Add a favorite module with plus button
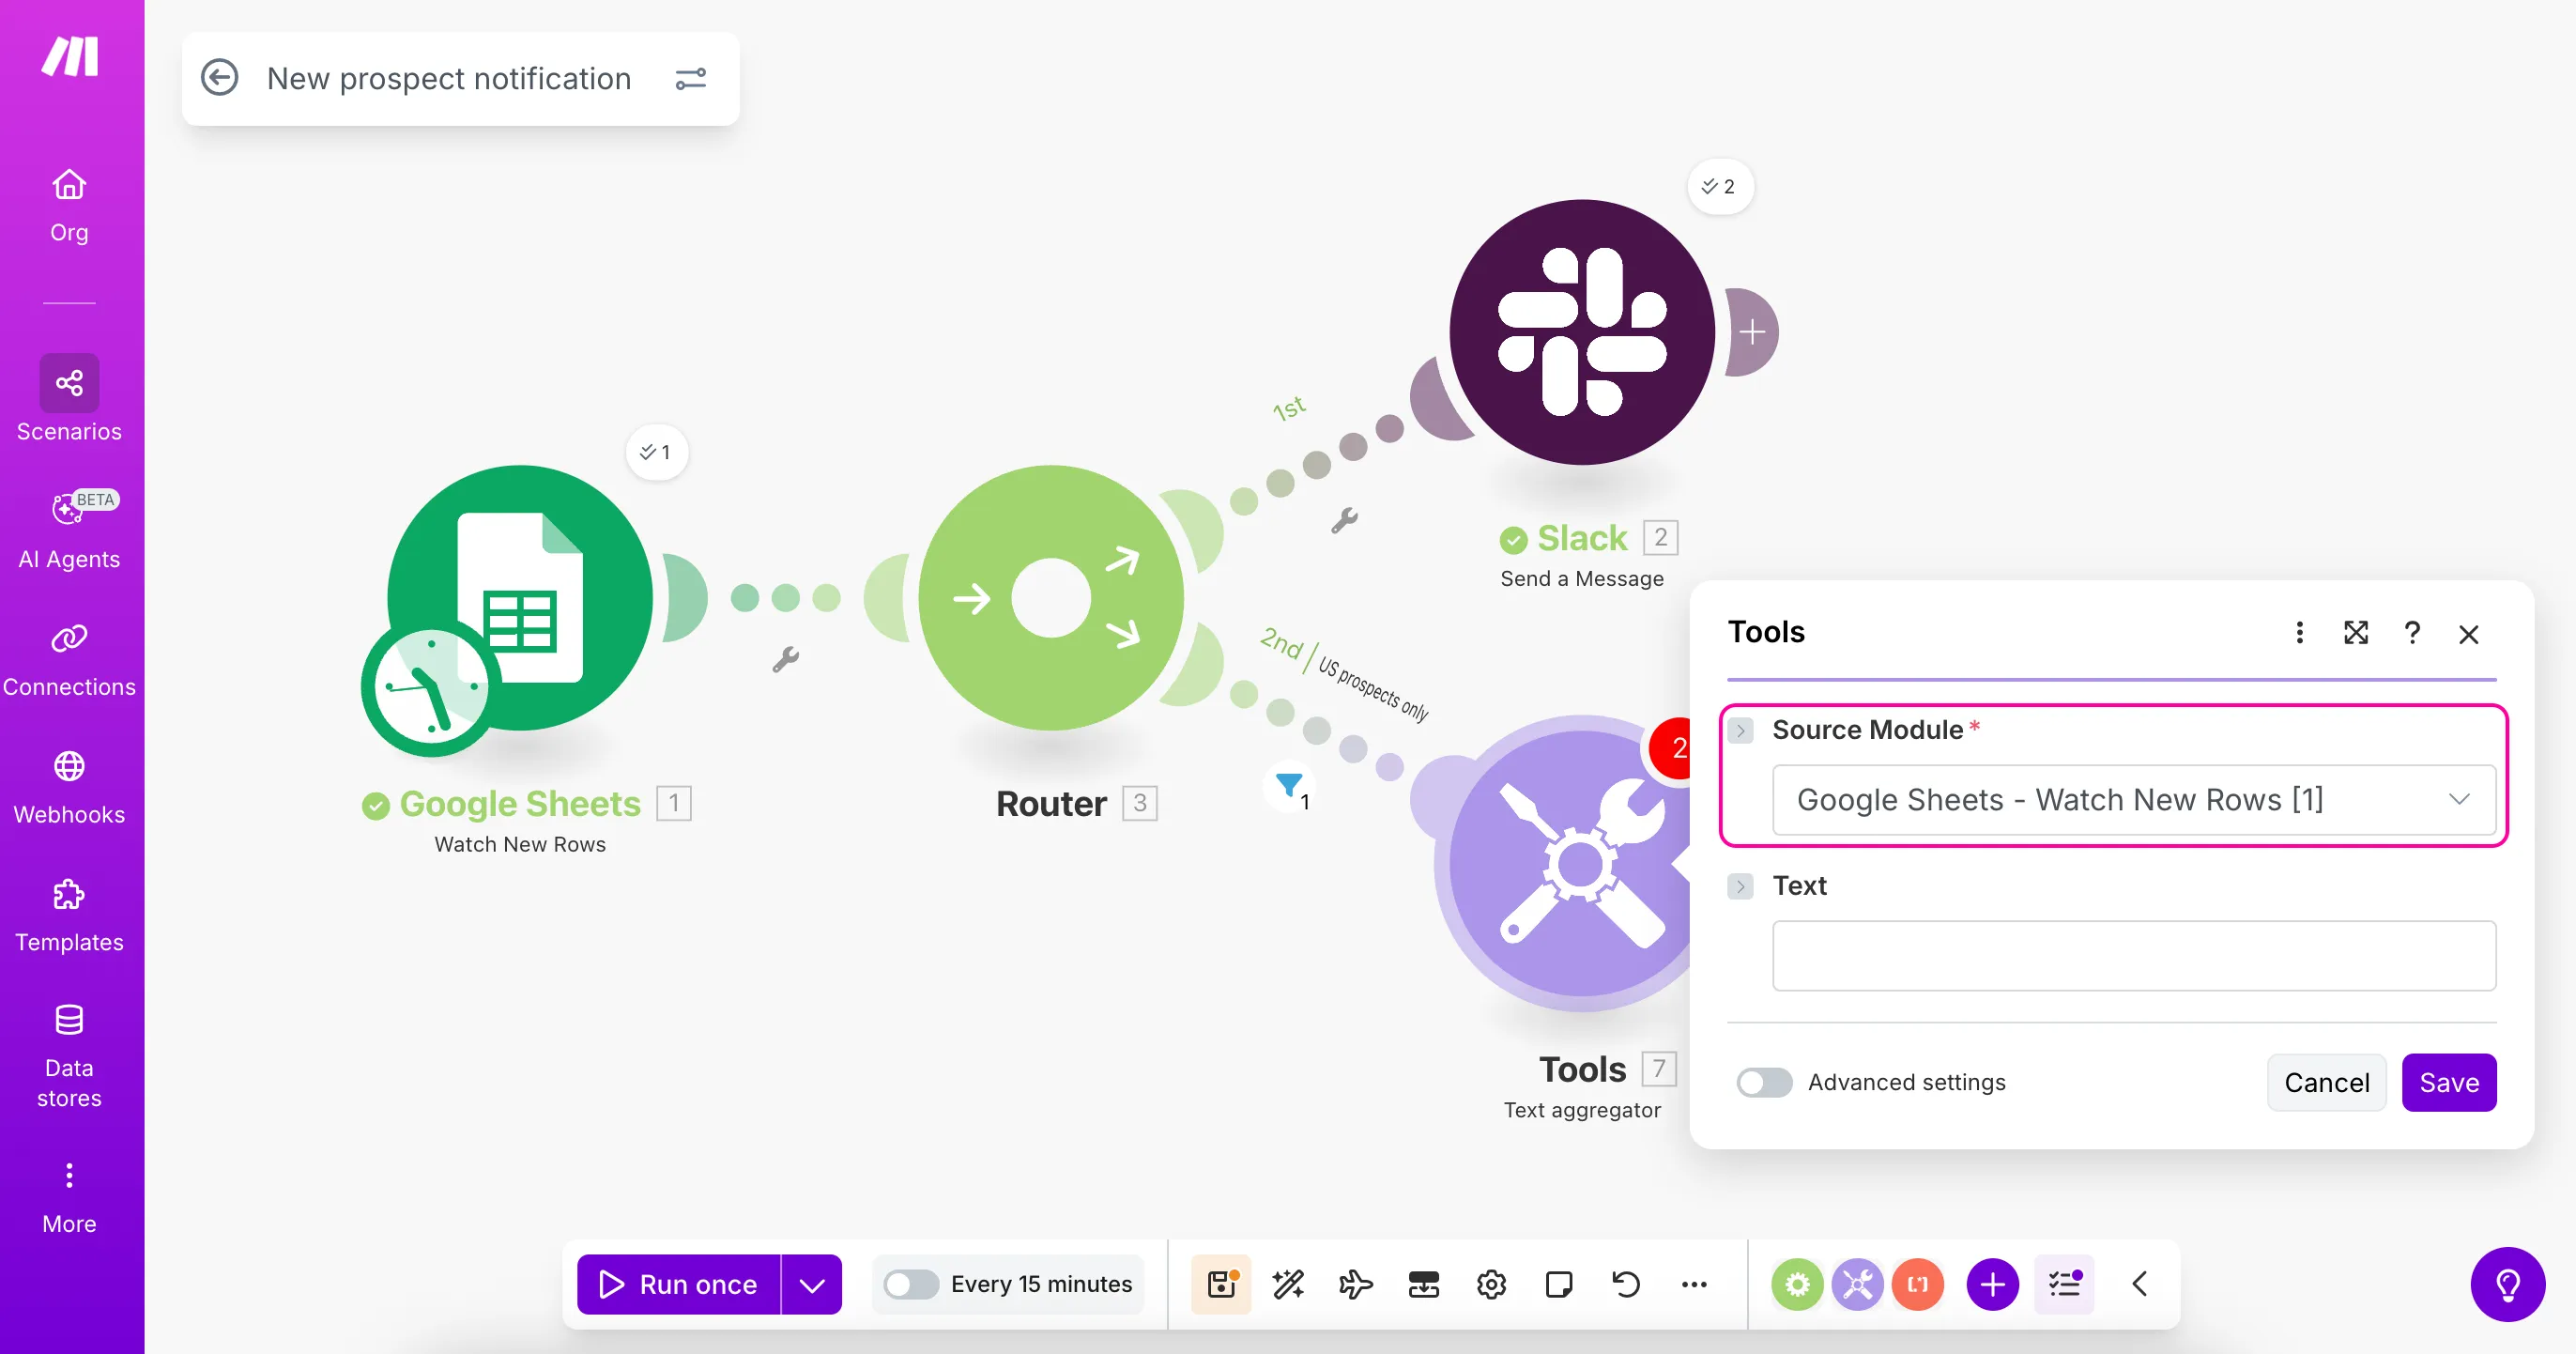The image size is (2576, 1354). point(1992,1284)
